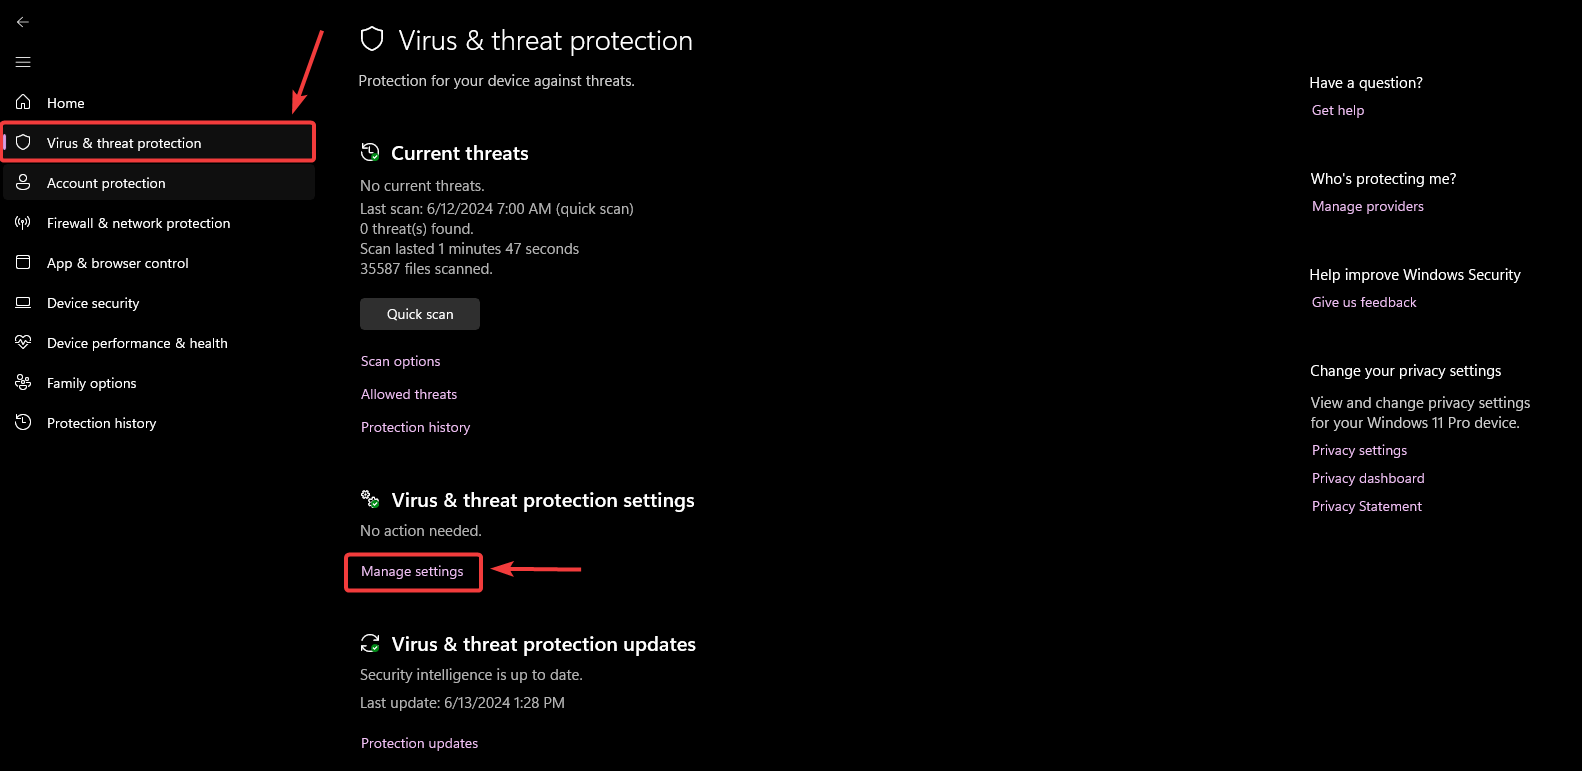Open the hamburger navigation menu

[x=23, y=62]
